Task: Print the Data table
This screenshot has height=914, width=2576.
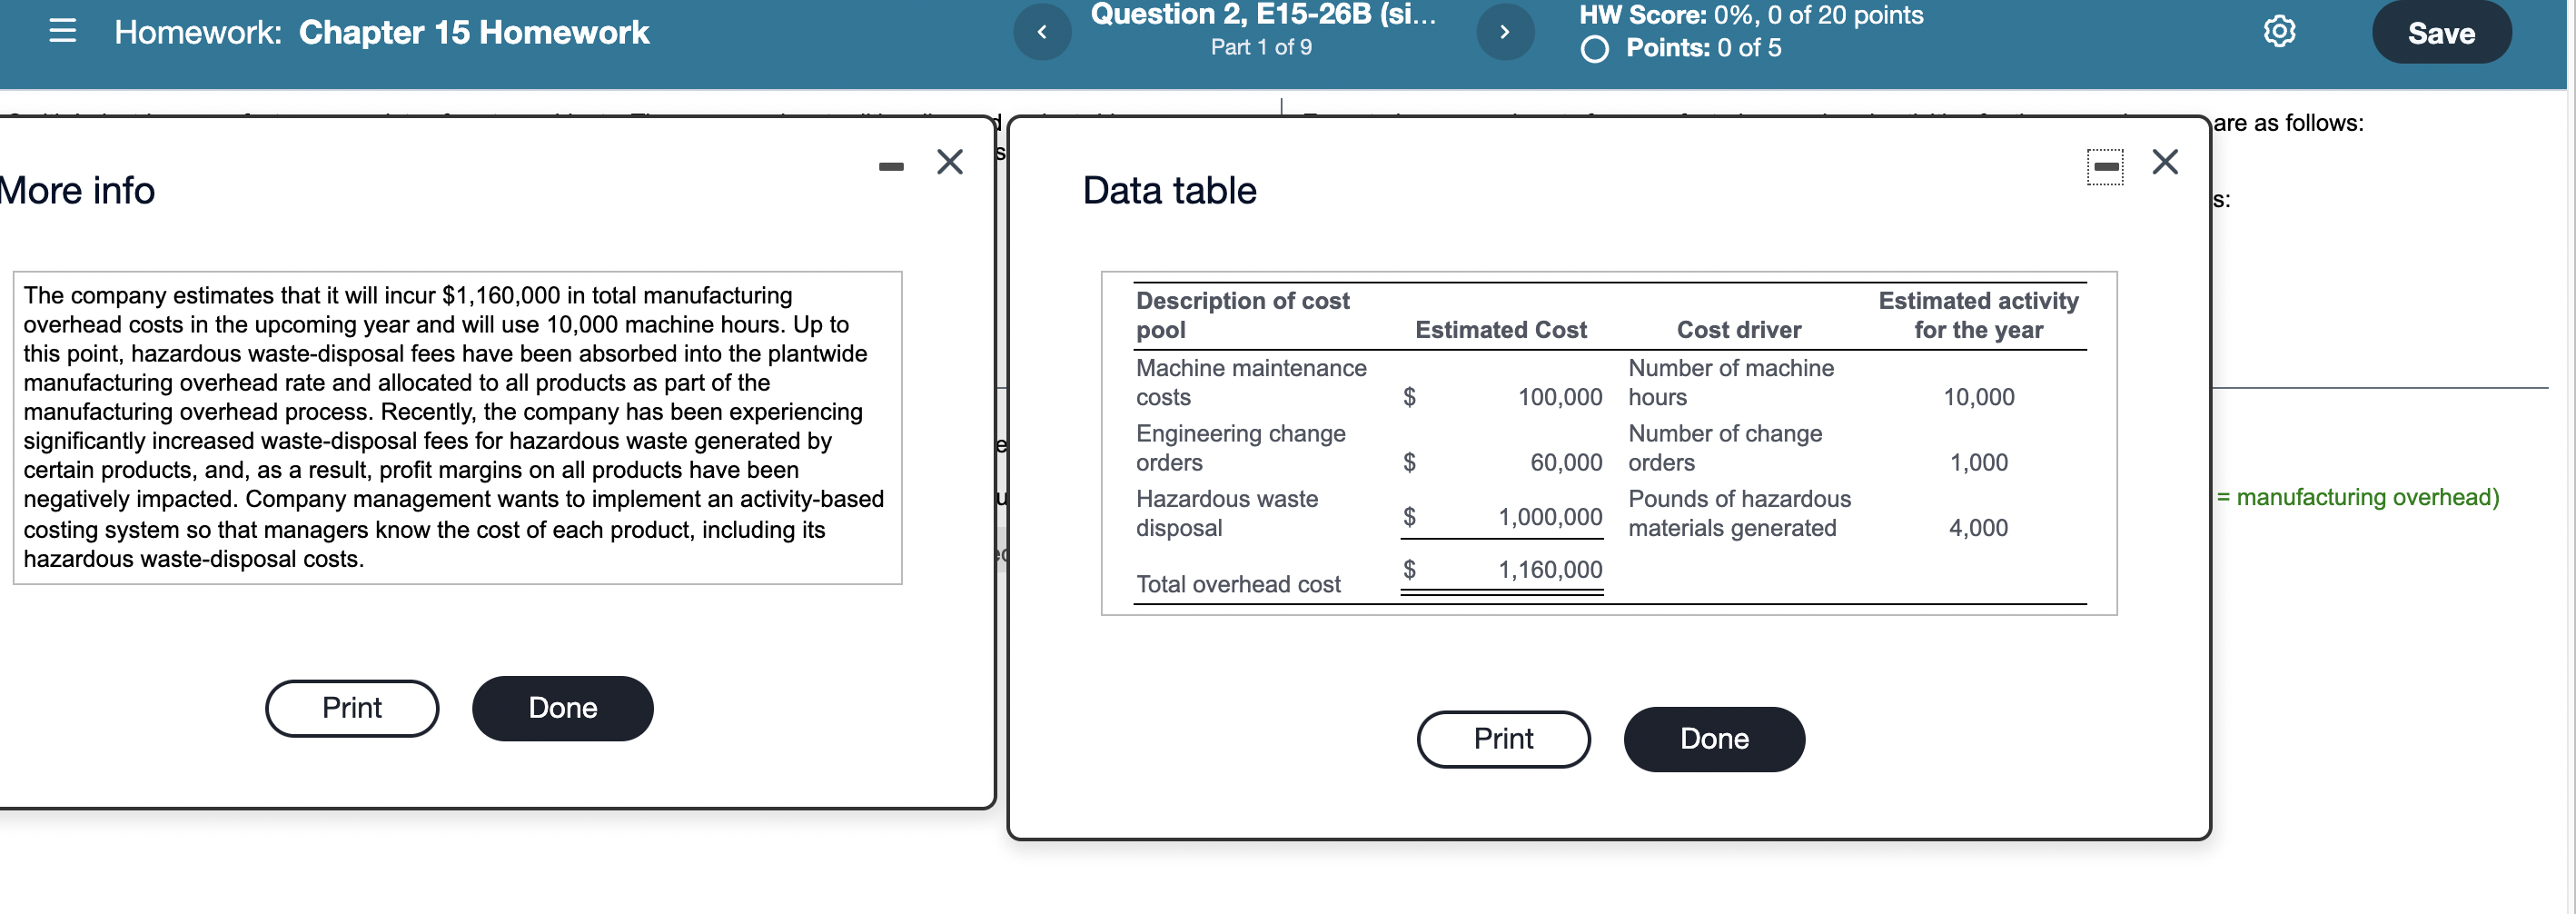Action: pos(1503,739)
